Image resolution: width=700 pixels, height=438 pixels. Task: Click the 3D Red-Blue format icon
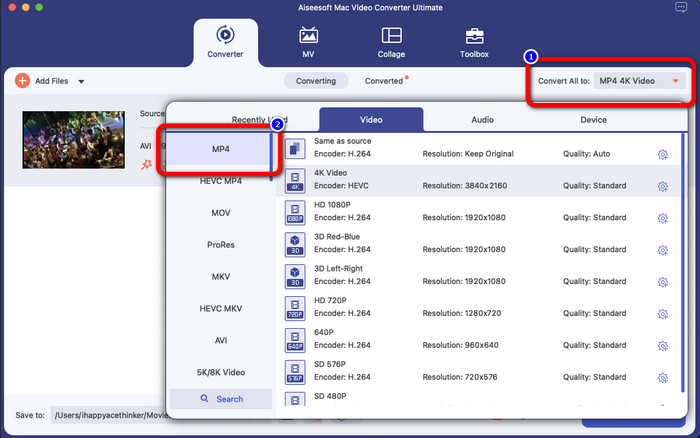295,244
